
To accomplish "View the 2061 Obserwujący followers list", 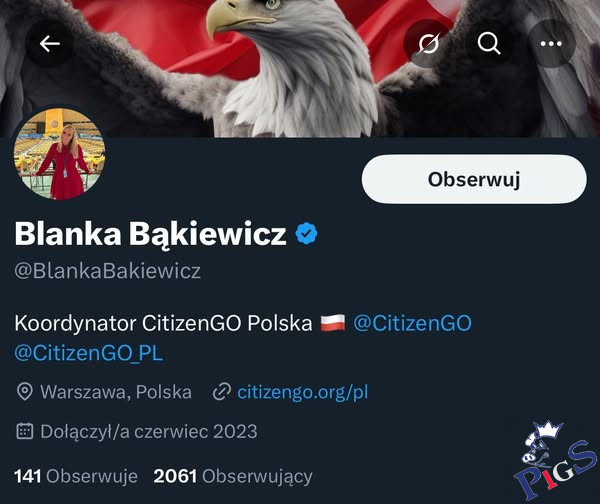I will pos(233,476).
